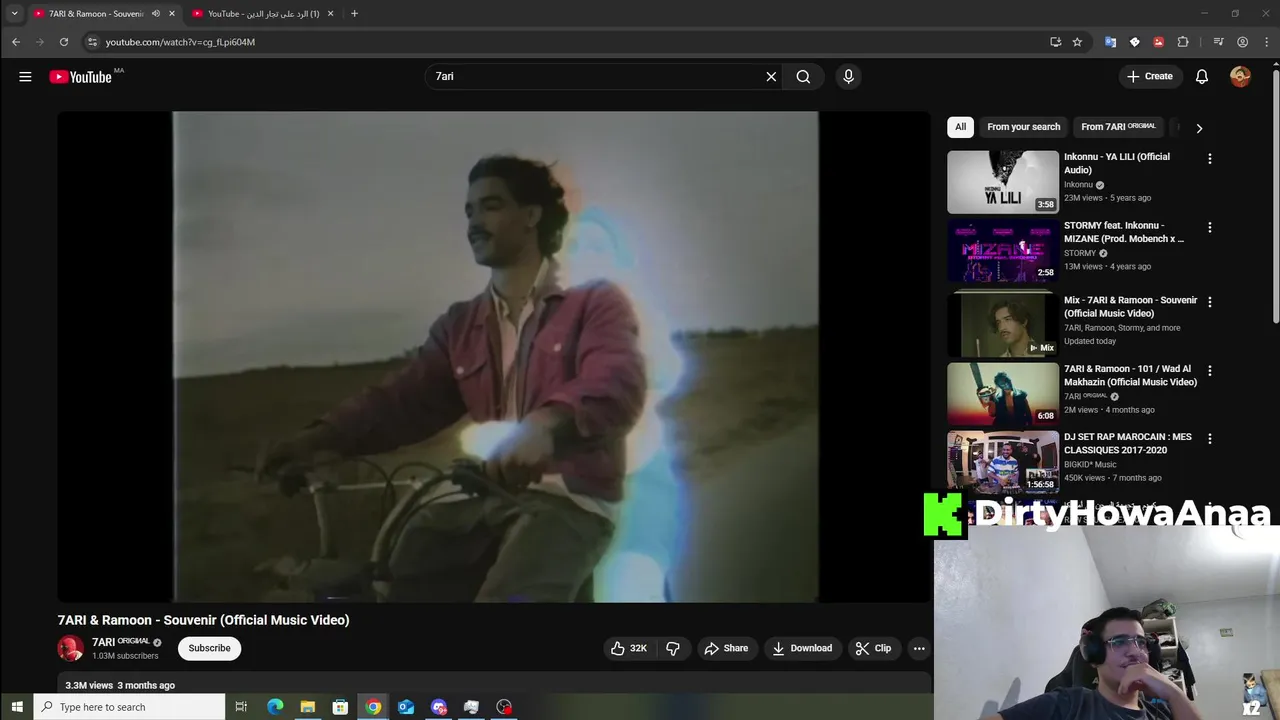Select the From 7ARI chip
Viewport: 1280px width, 720px height.
(1118, 127)
